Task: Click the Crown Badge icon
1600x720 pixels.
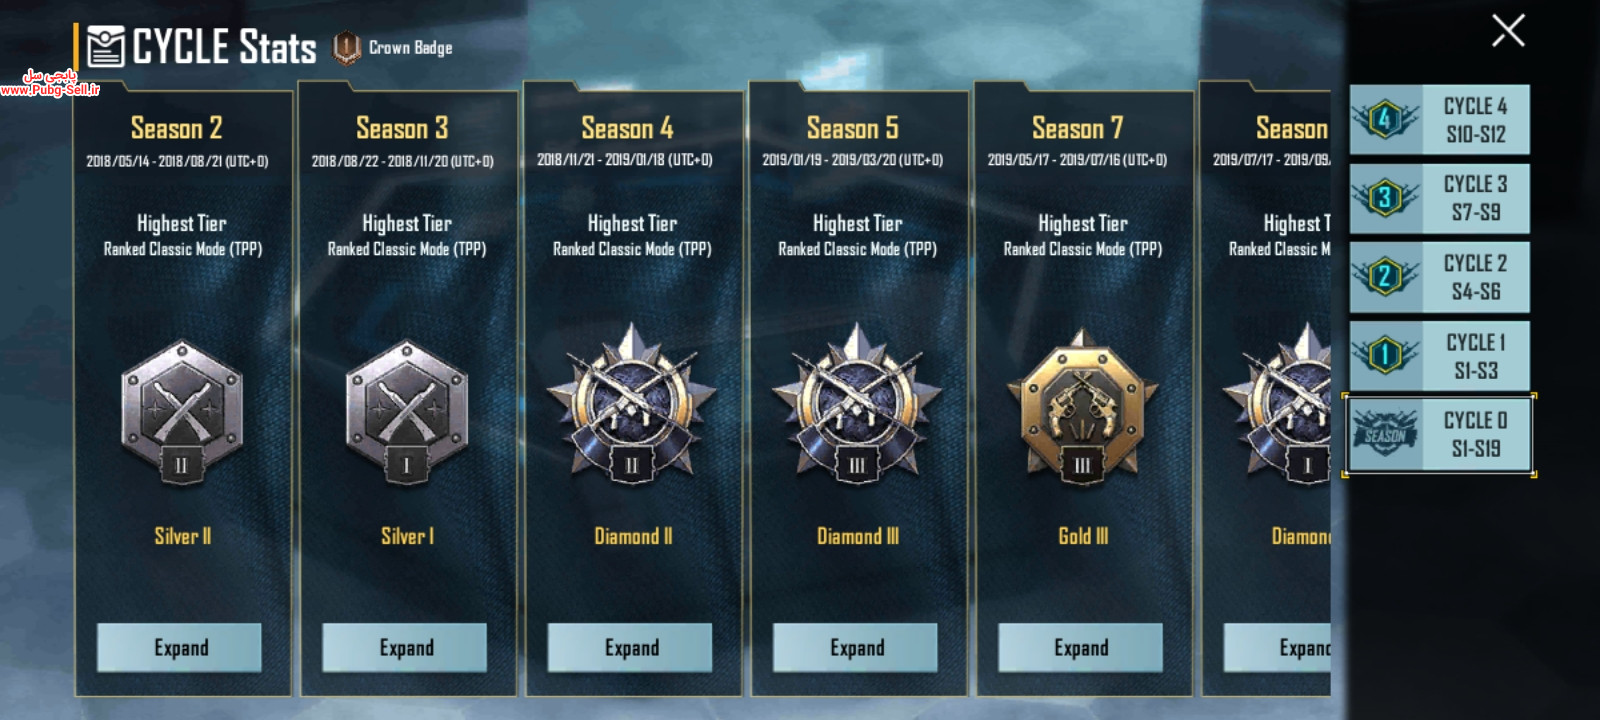Action: 346,47
